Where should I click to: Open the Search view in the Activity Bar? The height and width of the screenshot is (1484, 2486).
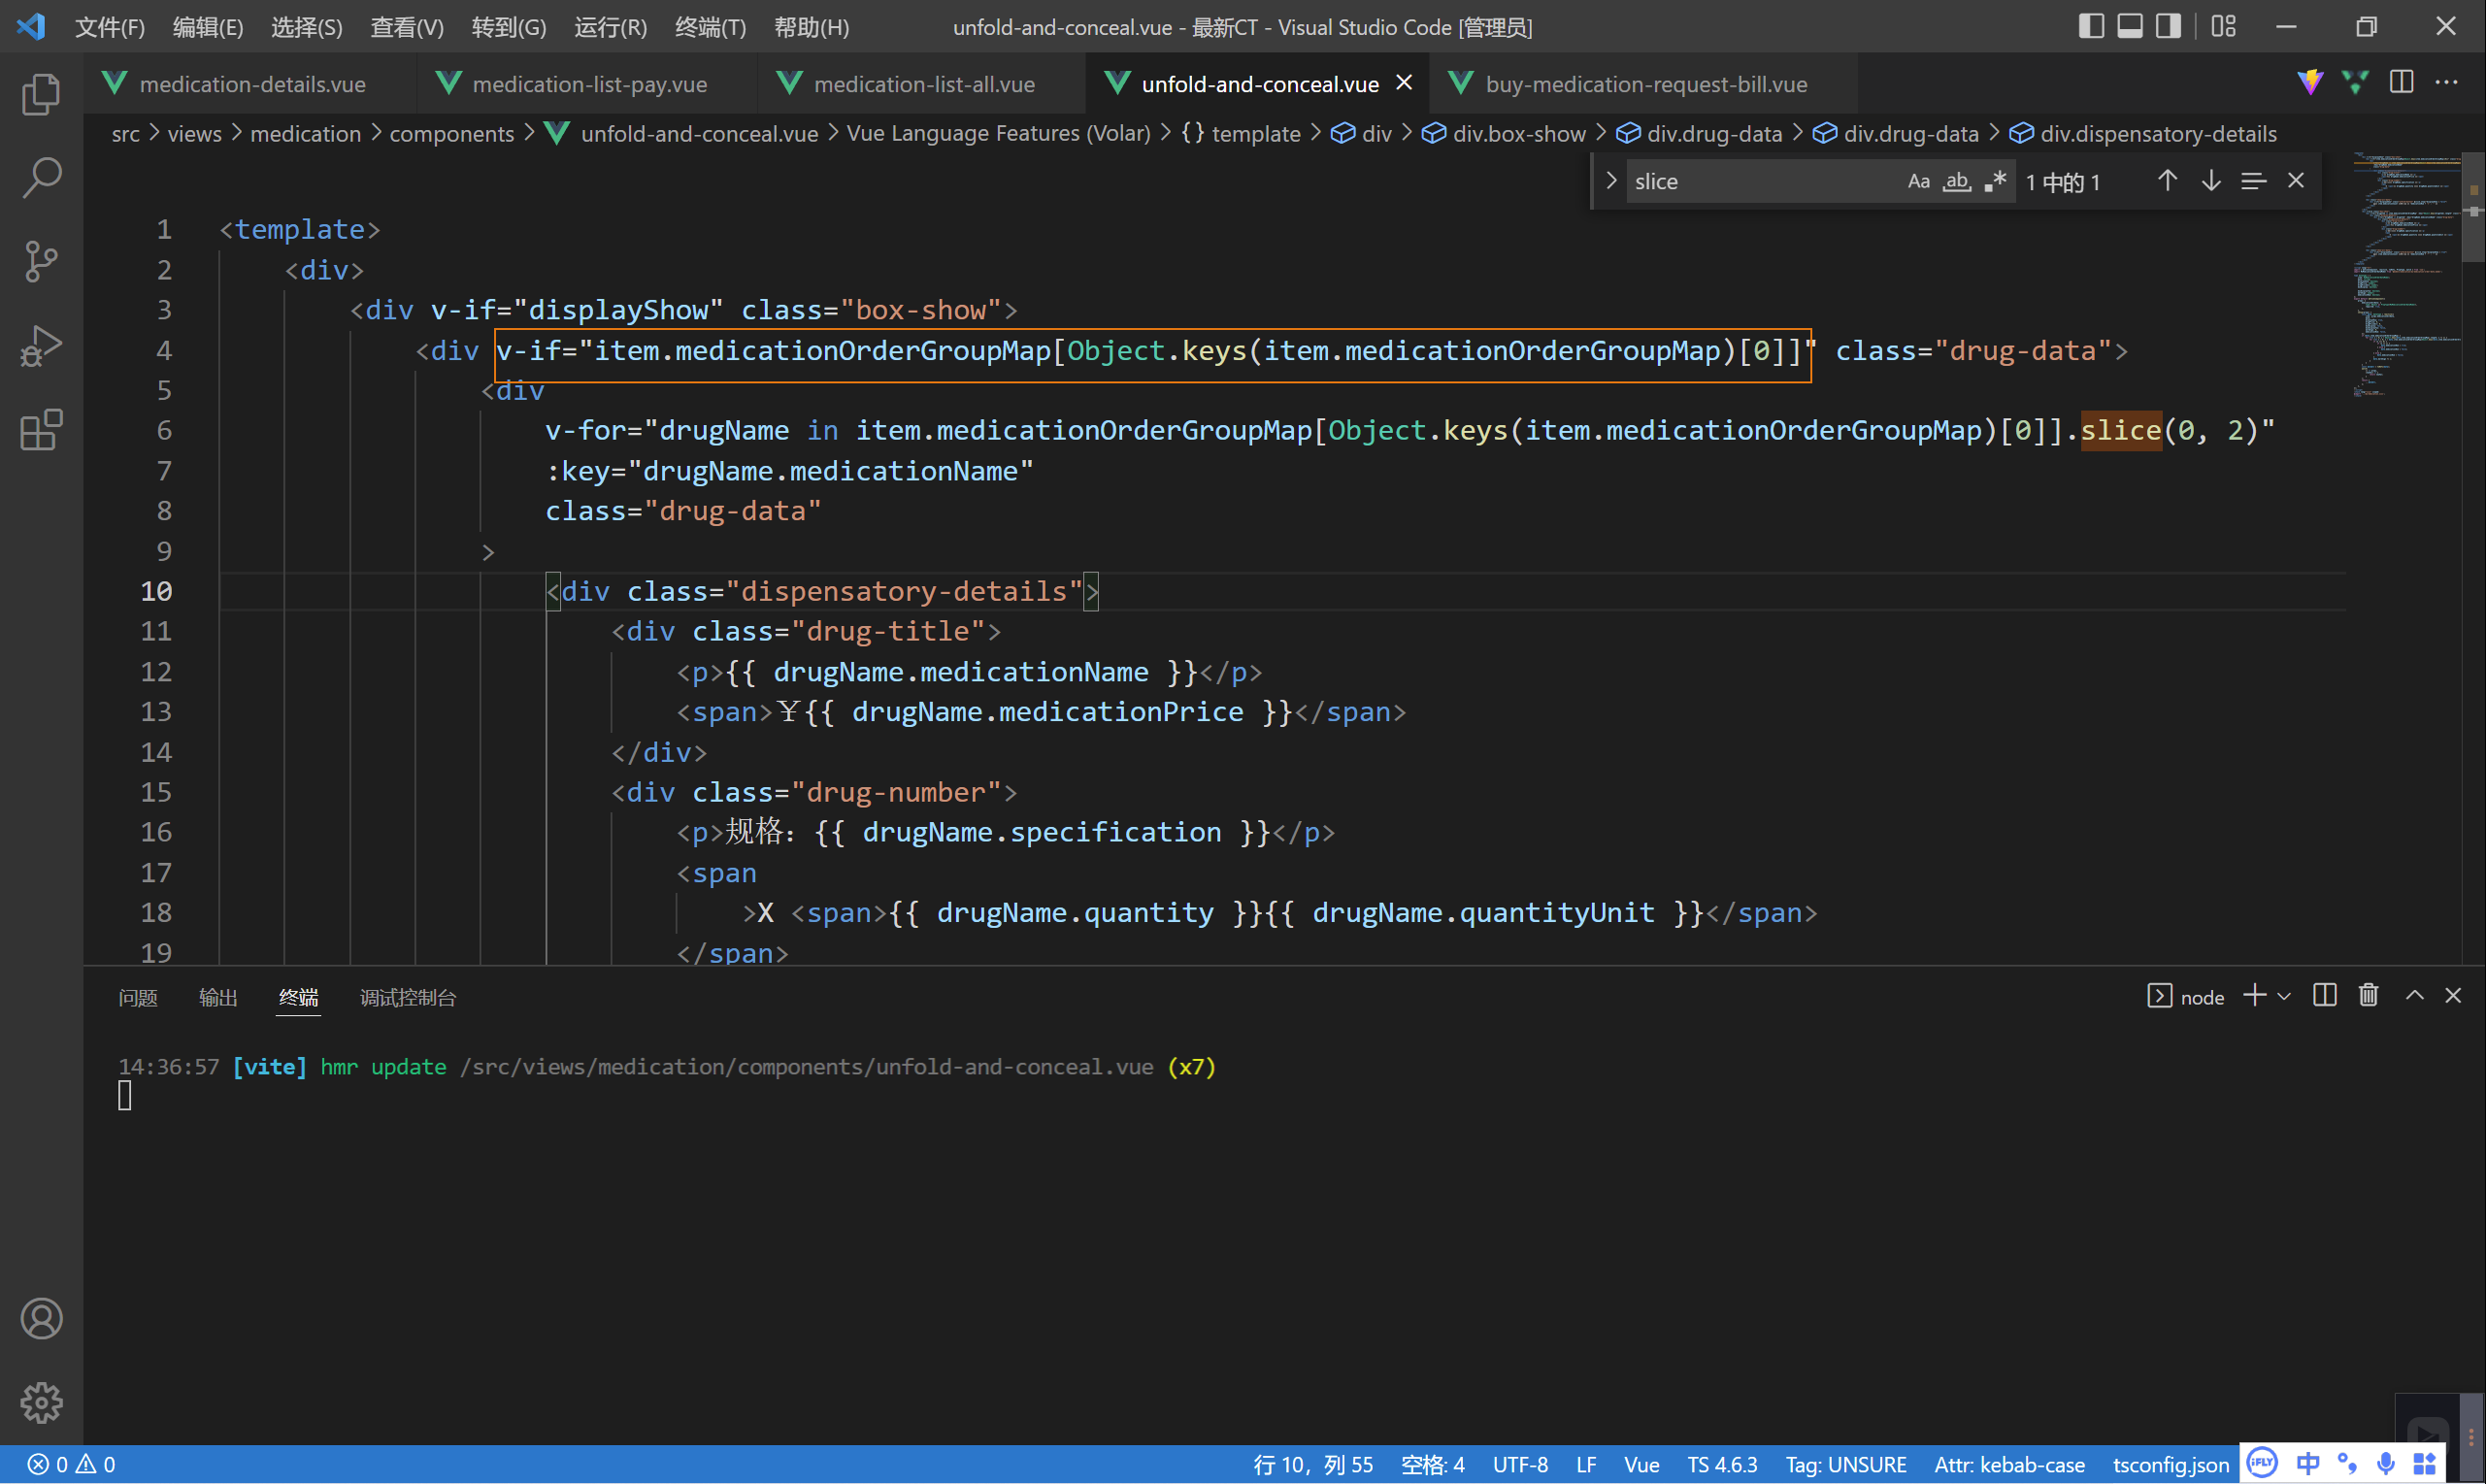pyautogui.click(x=41, y=177)
